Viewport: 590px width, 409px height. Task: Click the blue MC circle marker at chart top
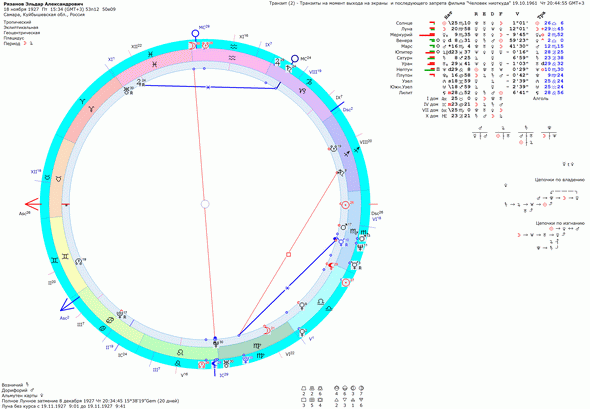(195, 33)
